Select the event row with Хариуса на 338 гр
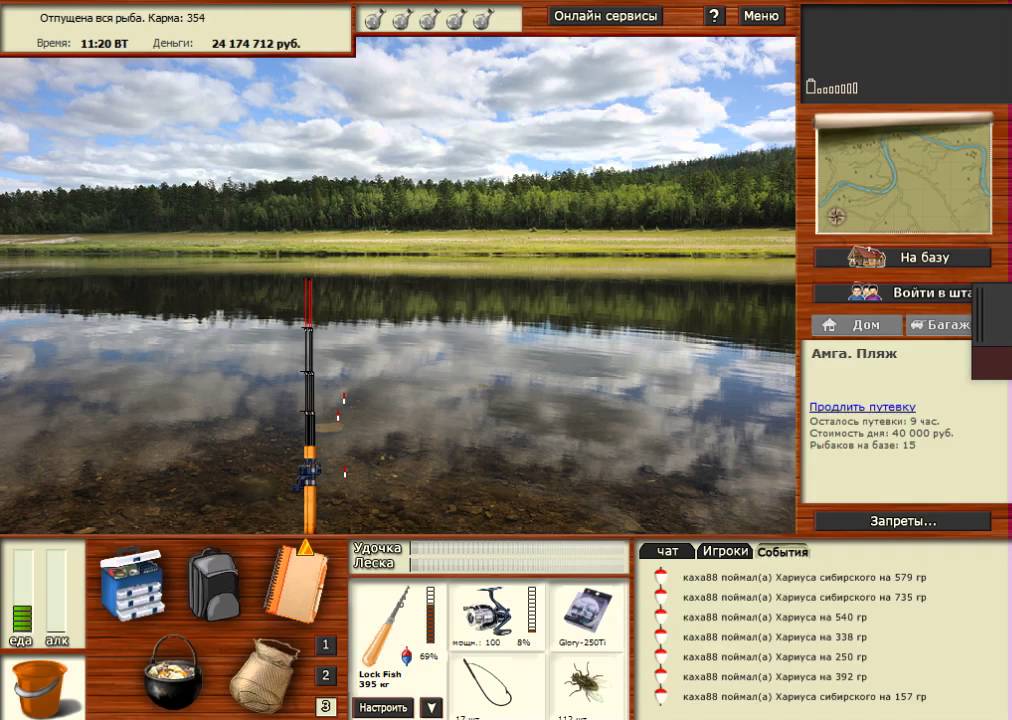The height and width of the screenshot is (720, 1012). (x=775, y=637)
